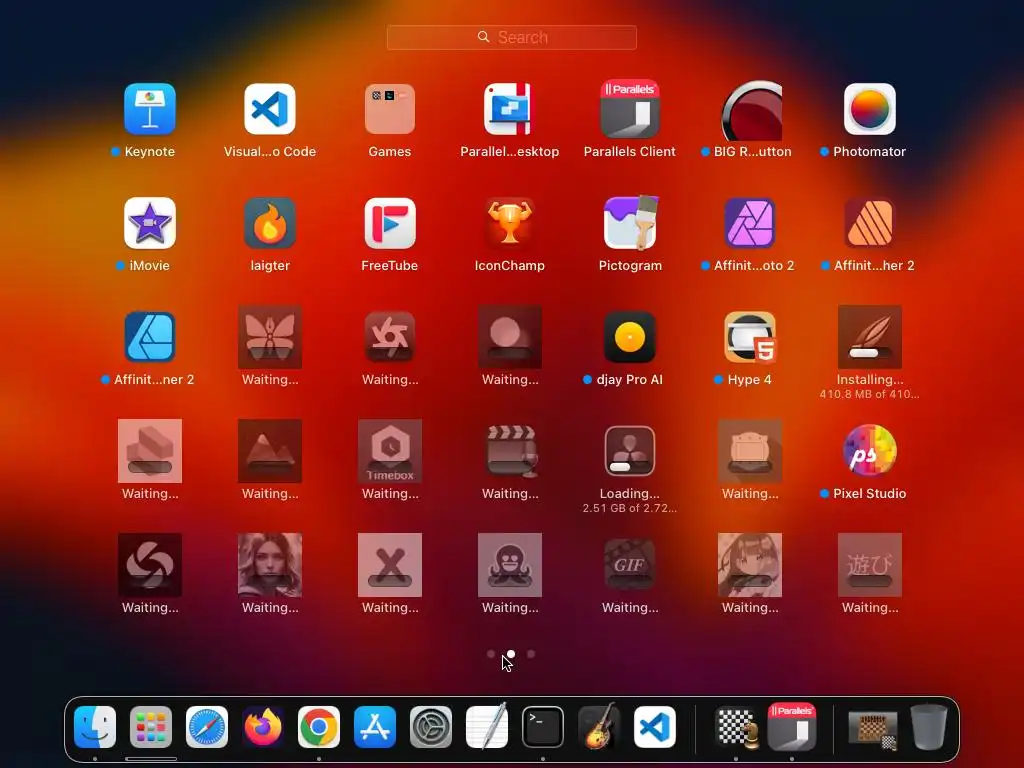Click the "410.8 MB of 410..." install progress text
The height and width of the screenshot is (768, 1024).
click(869, 394)
